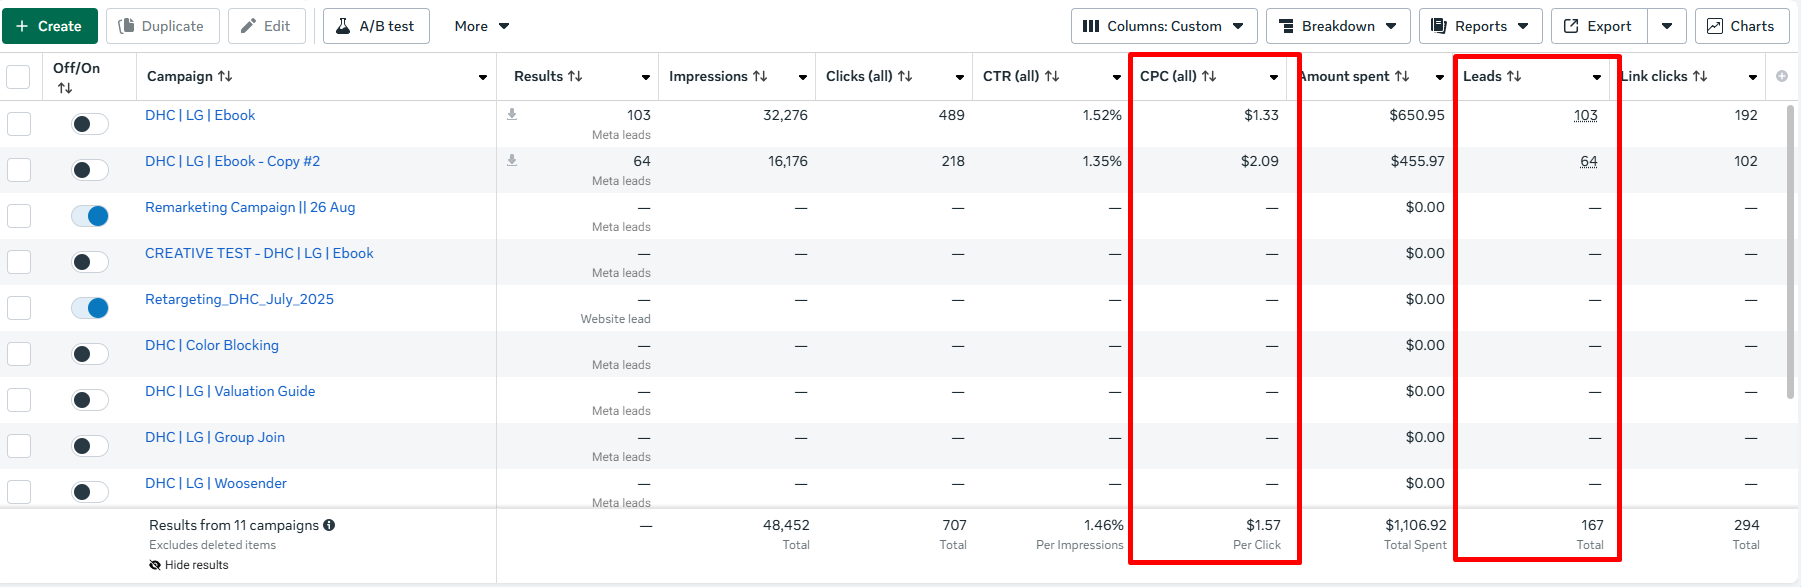Viewport: 1801px width, 587px height.
Task: Turn off the Remarketing Campaign || 26 Aug toggle
Action: (90, 216)
